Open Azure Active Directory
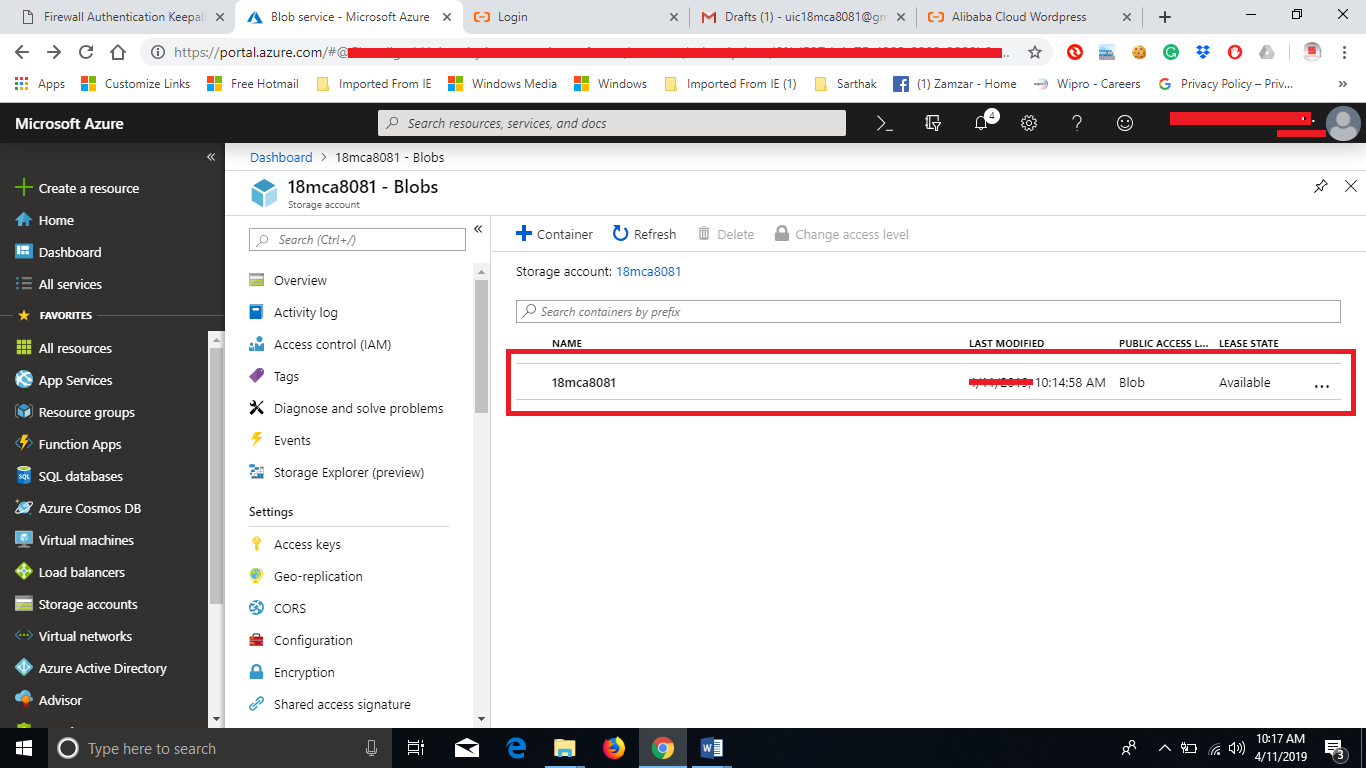Image resolution: width=1366 pixels, height=768 pixels. click(91, 668)
